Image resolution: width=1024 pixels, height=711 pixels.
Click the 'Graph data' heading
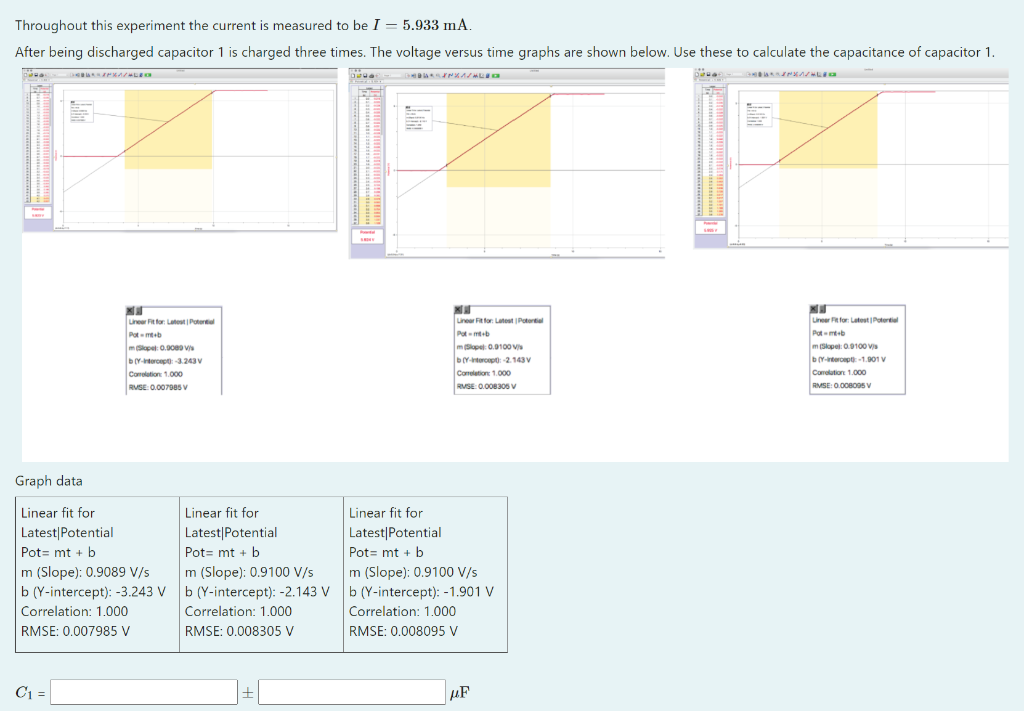coord(49,481)
